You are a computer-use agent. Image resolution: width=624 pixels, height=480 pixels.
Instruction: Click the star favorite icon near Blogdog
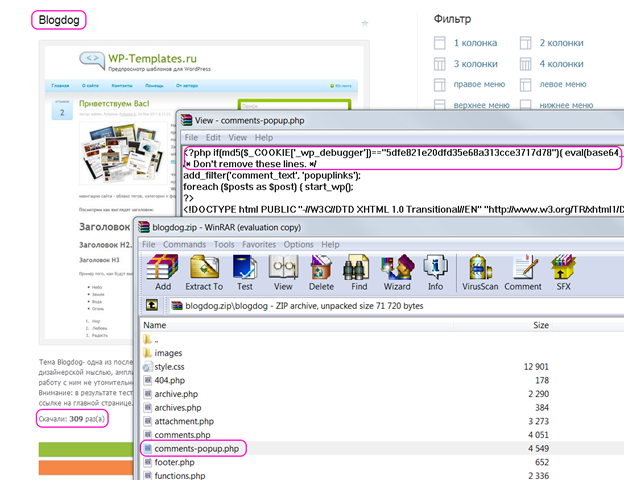click(x=365, y=23)
